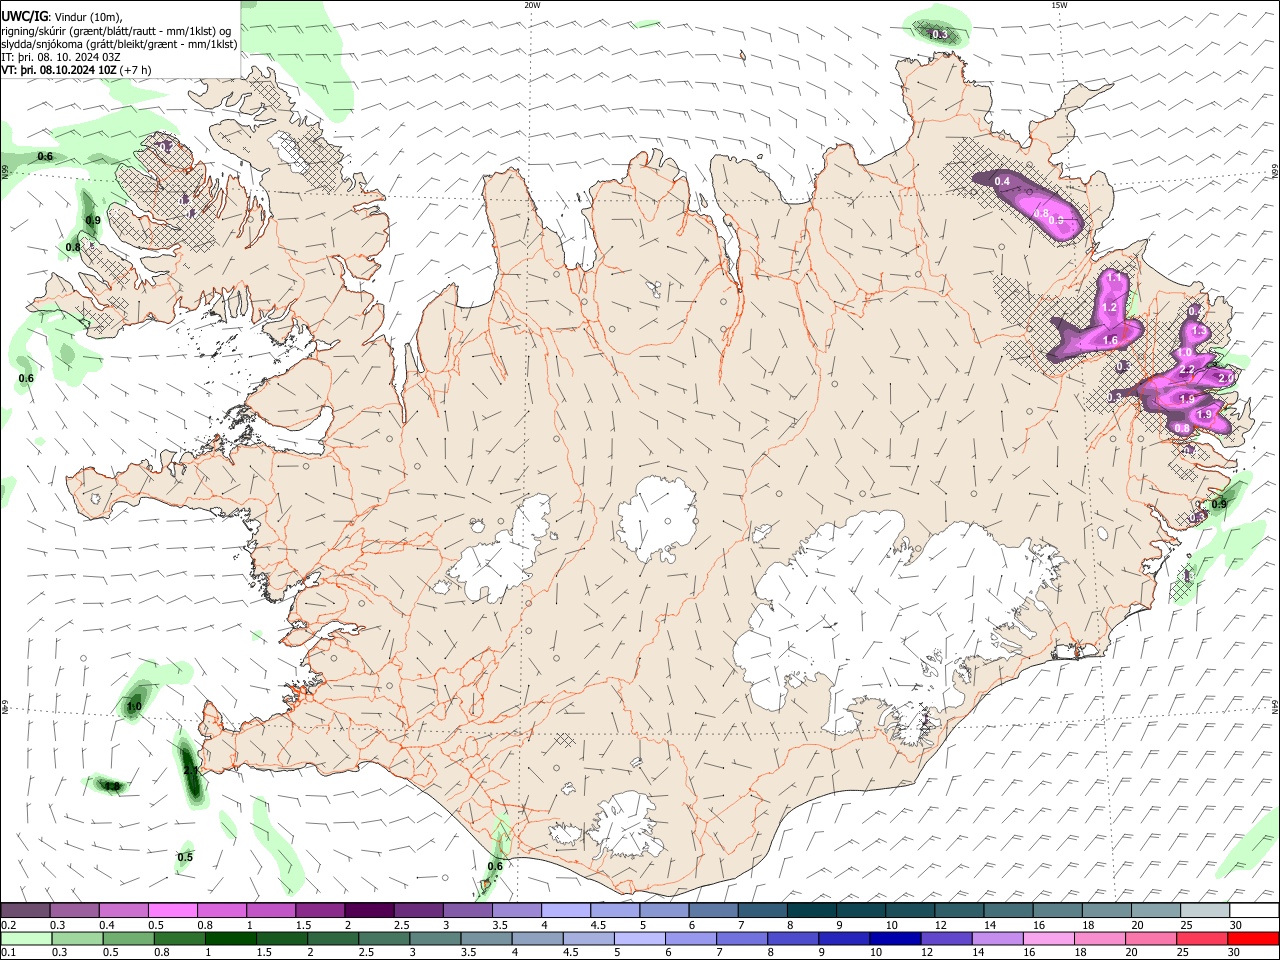Viewport: 1280px width, 960px height.
Task: Choose the dark teal 8 swatch in the snow scale
Action: coord(811,910)
